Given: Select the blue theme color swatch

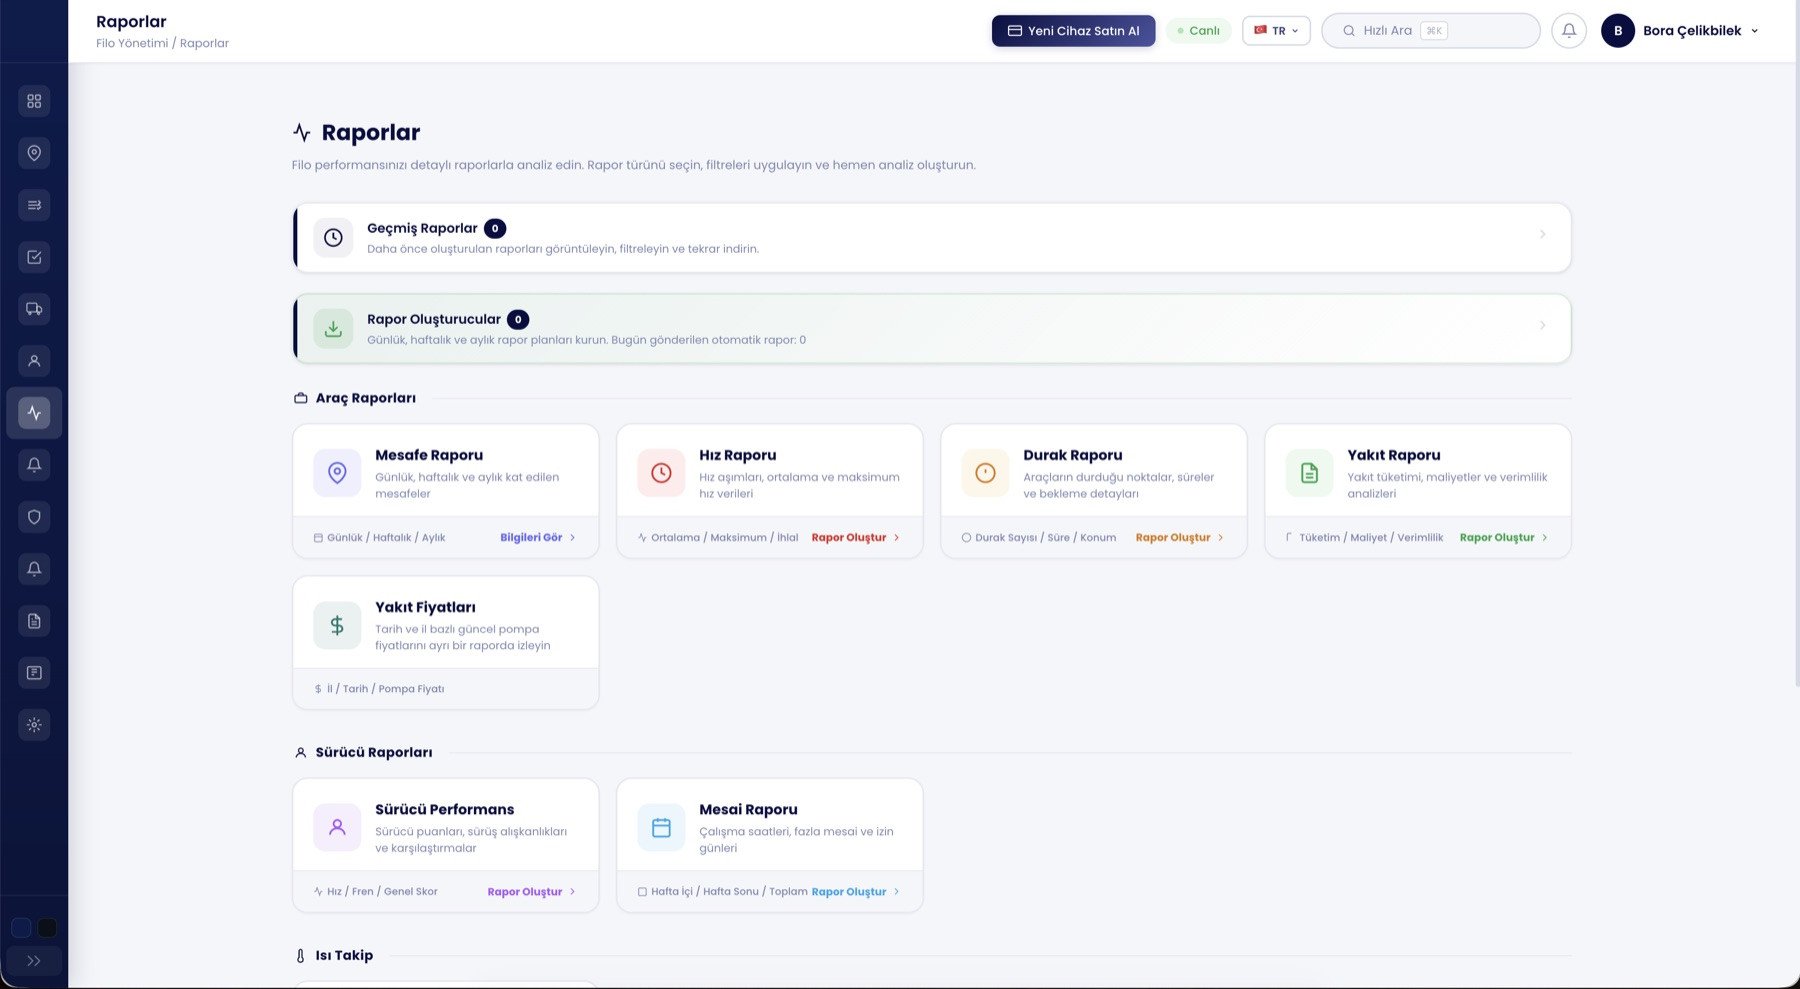Looking at the screenshot, I should 21,928.
